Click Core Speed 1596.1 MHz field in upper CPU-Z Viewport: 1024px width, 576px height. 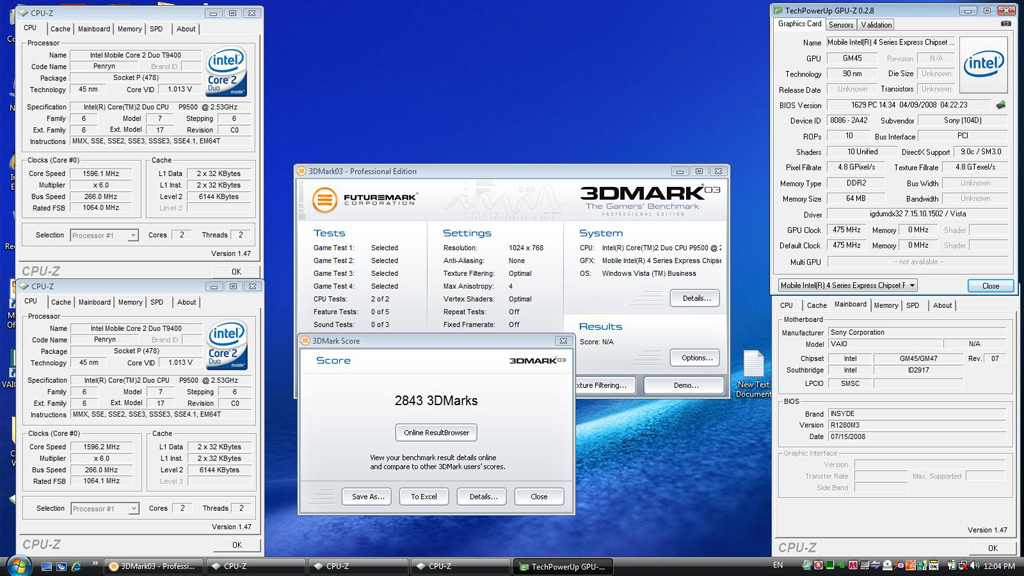101,174
